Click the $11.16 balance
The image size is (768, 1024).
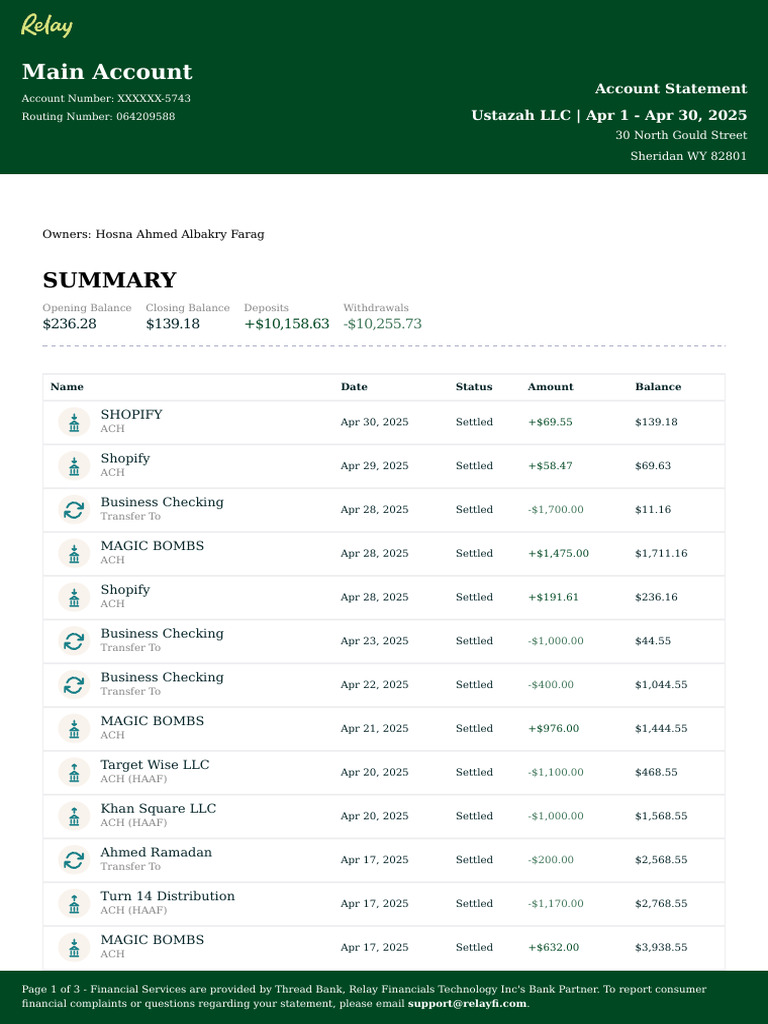653,510
